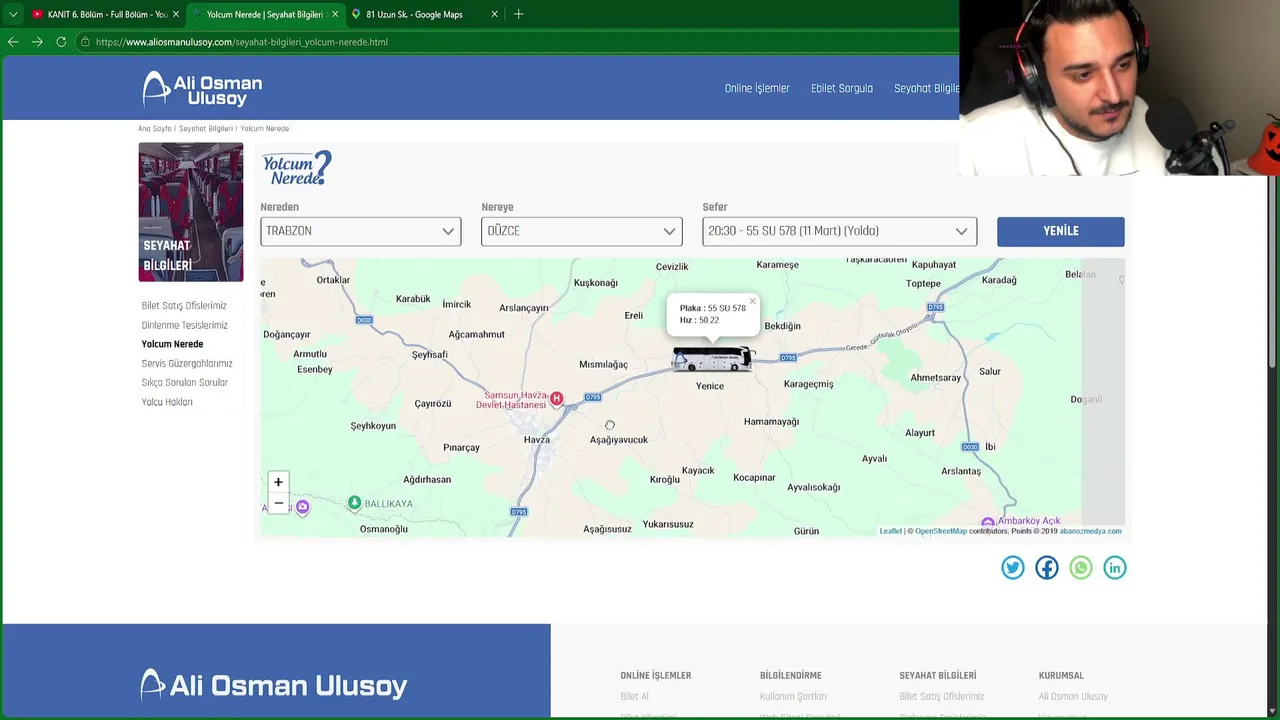Image resolution: width=1280 pixels, height=720 pixels.
Task: Click the BALLIKAYA green map marker
Action: 354,503
